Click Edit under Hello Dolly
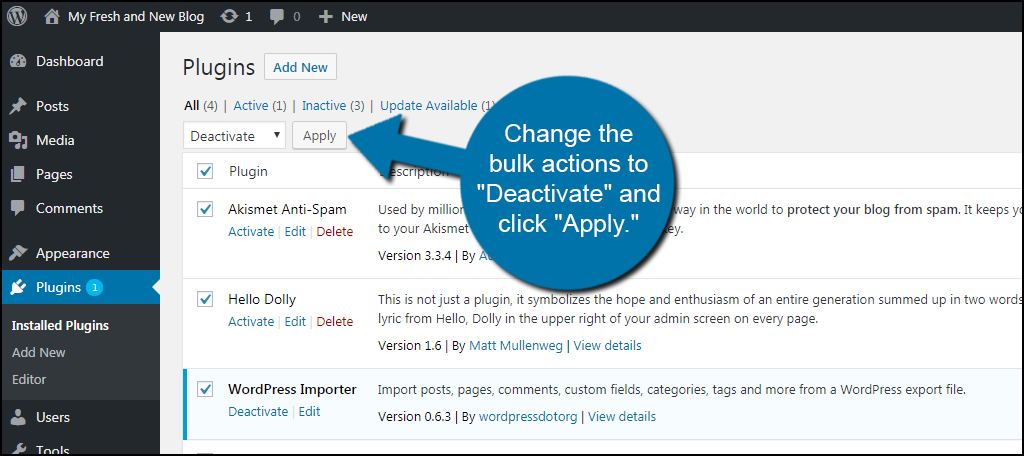The image size is (1024, 456). (295, 321)
